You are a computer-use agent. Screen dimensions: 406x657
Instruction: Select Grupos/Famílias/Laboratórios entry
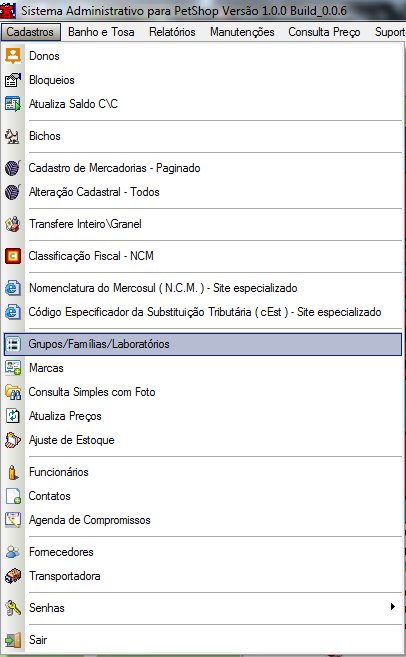(203, 344)
